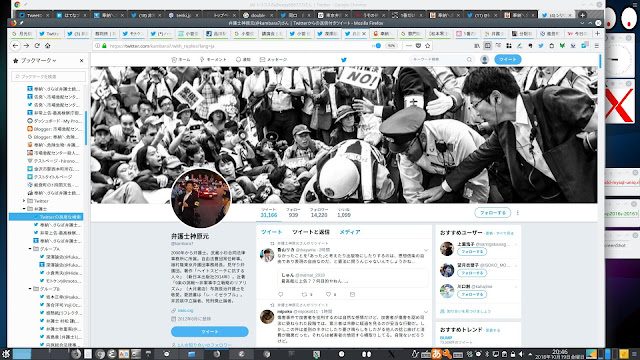This screenshot has height=360, width=640.
Task: Follow the third suggested user
Action: 472,294
